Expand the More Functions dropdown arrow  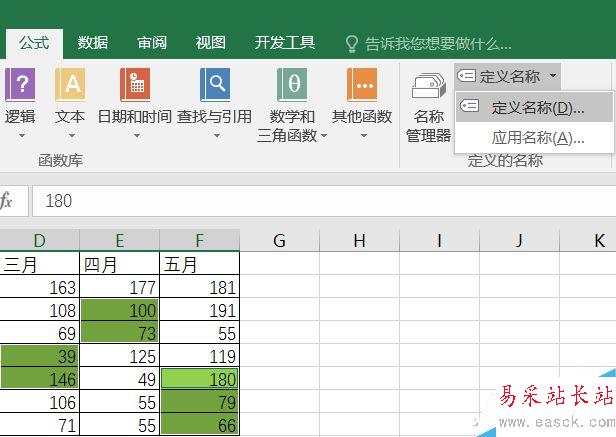click(x=362, y=136)
